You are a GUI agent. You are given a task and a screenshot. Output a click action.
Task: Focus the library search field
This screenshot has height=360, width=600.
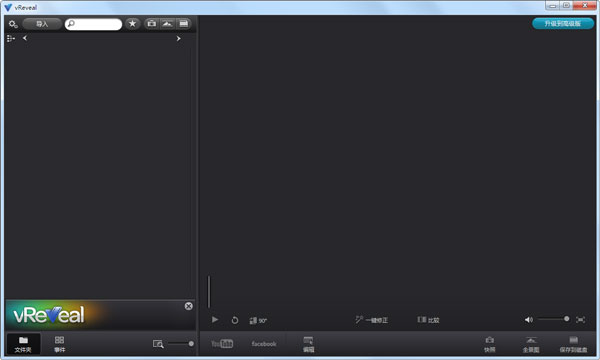pos(93,24)
